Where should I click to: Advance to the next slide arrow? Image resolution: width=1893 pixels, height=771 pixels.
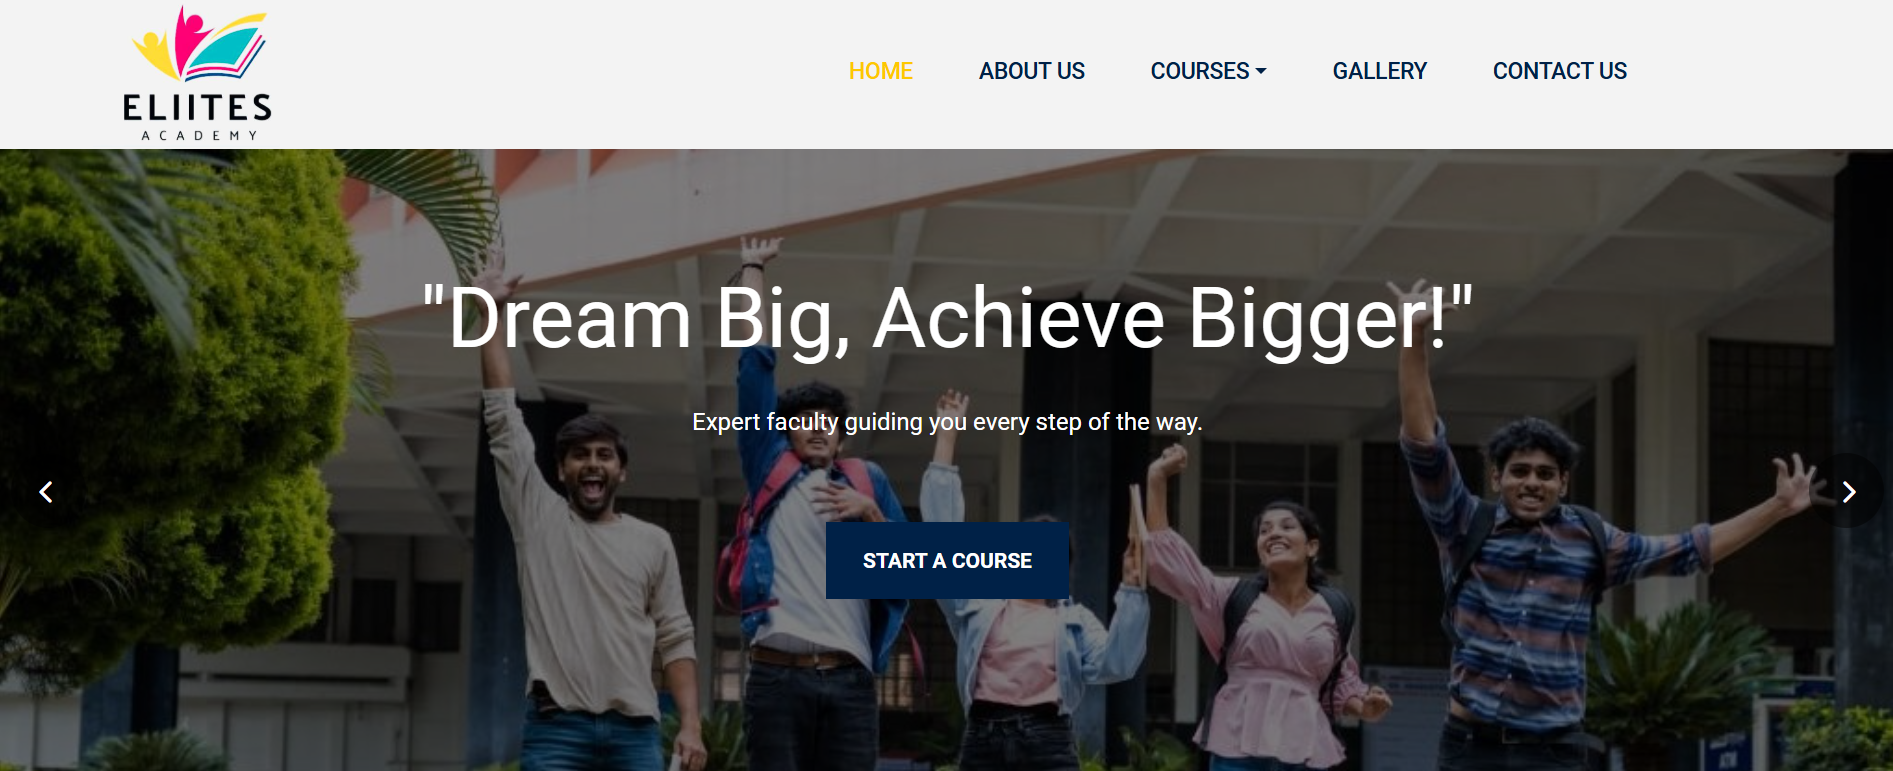tap(1848, 492)
